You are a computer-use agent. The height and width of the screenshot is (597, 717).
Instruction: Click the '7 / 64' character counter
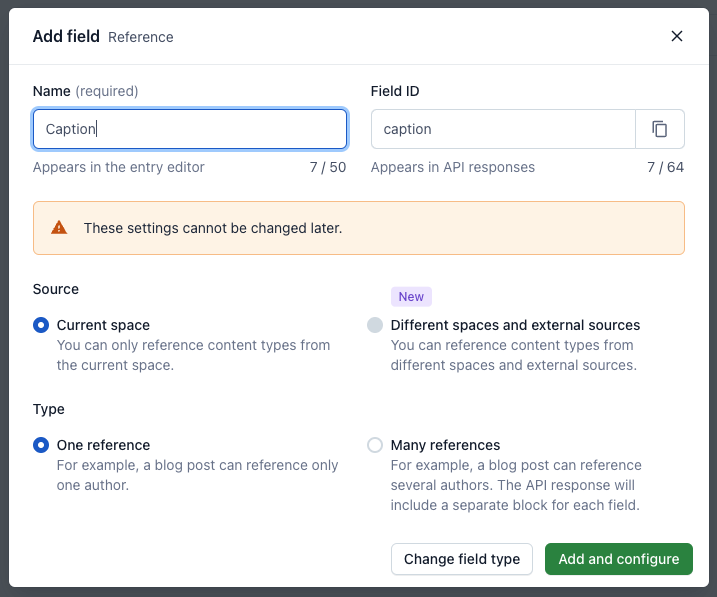coord(665,167)
